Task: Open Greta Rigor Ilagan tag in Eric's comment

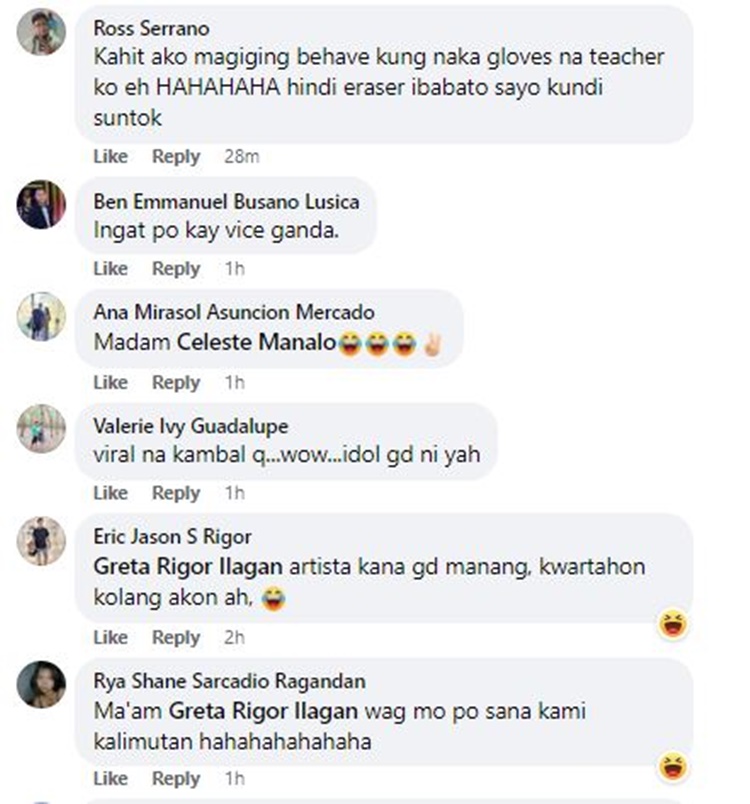Action: 188,567
